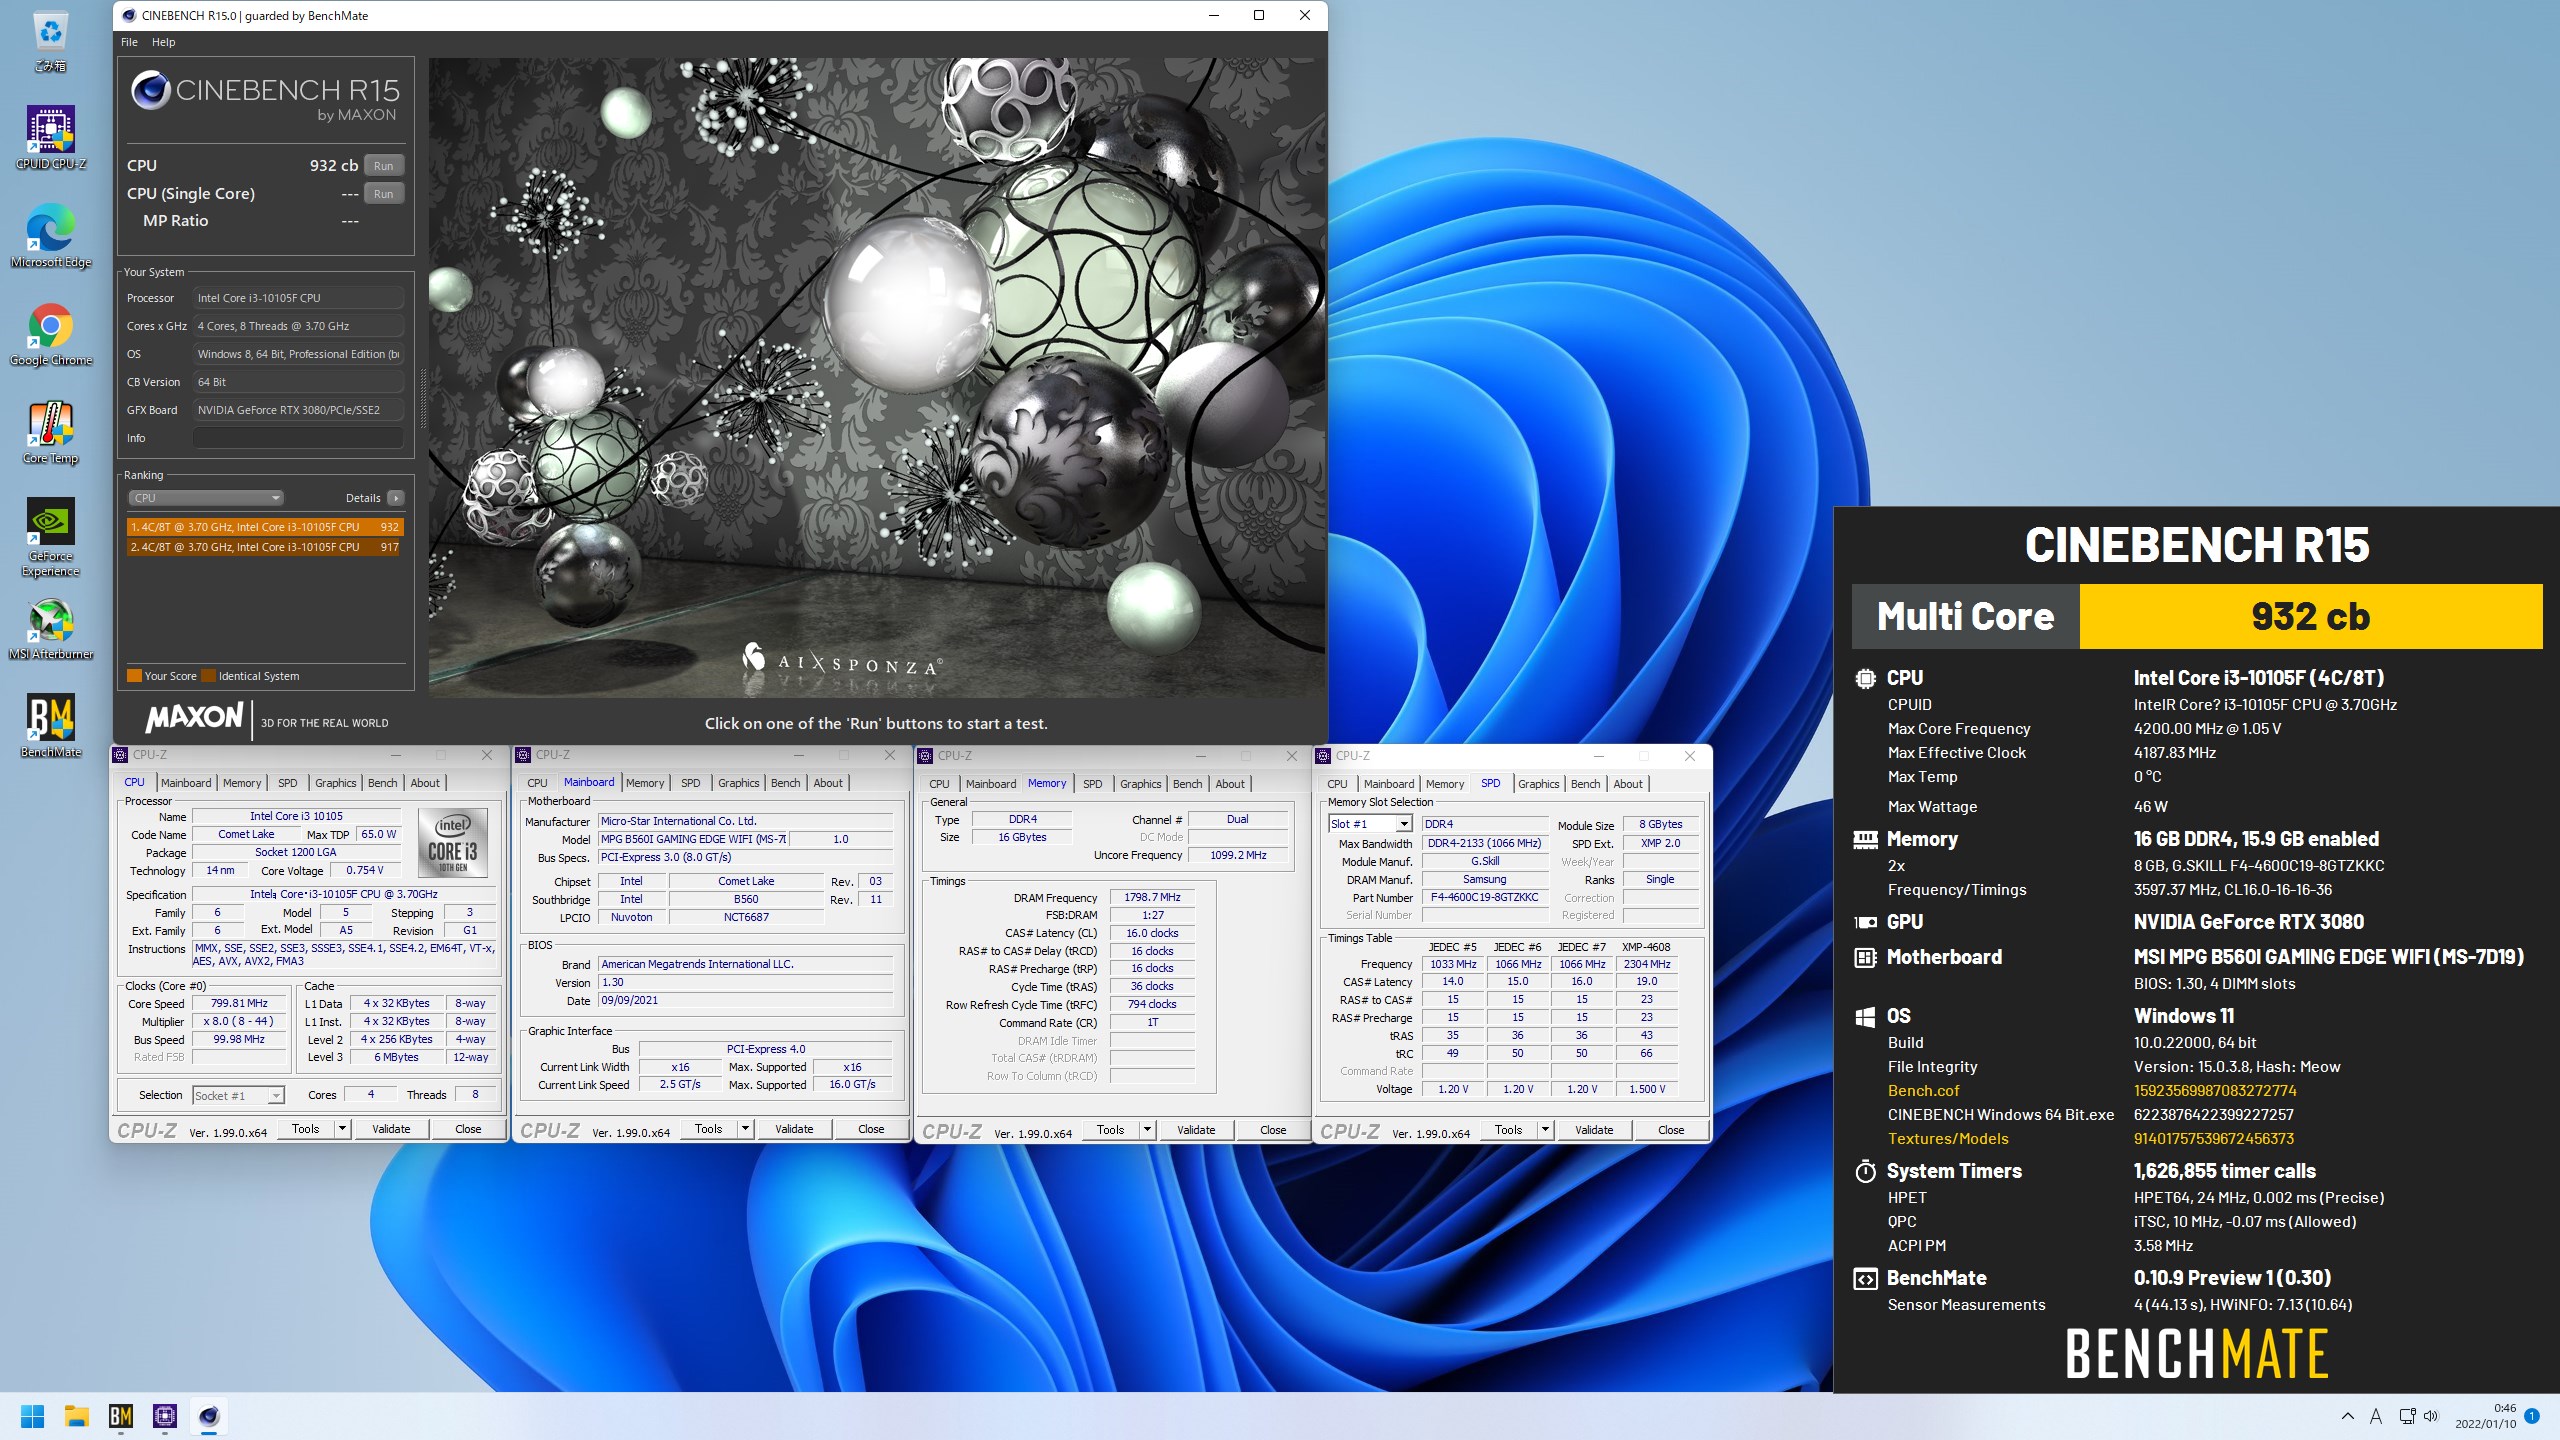The width and height of the screenshot is (2560, 1440).
Task: Click Tools button in third CPU-Z window
Action: (x=1110, y=1130)
